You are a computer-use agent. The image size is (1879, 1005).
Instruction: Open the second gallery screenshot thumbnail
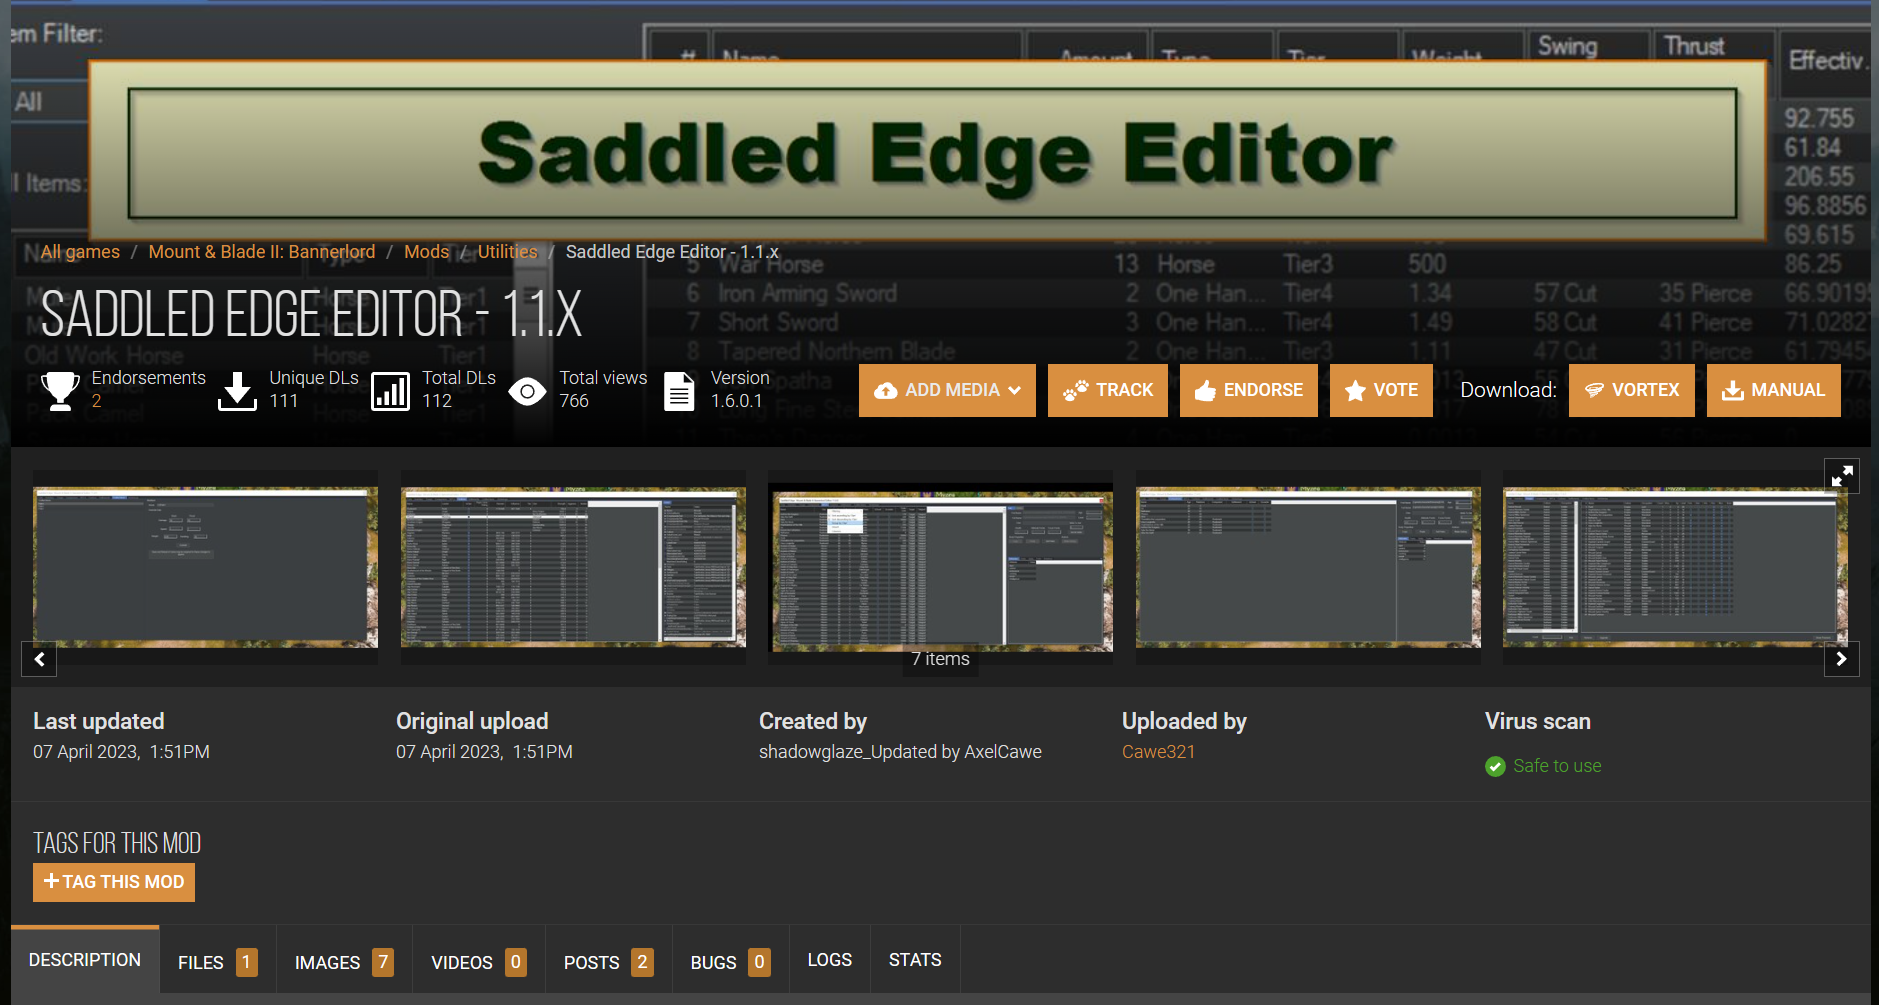pos(573,567)
